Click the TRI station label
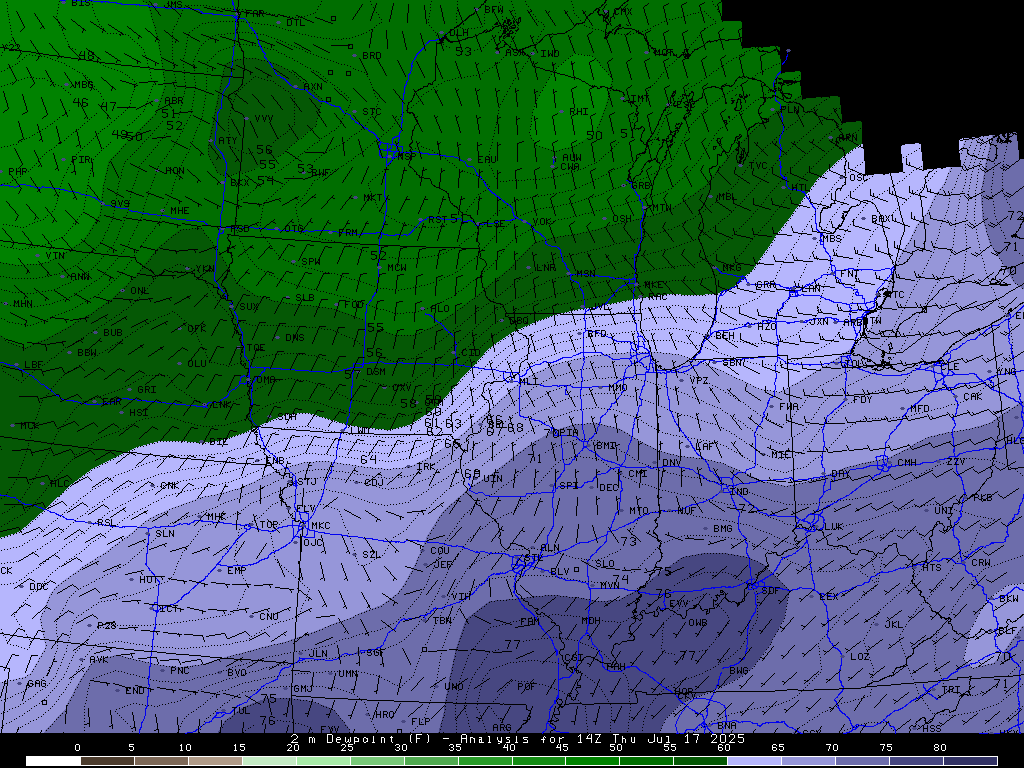 tap(951, 690)
